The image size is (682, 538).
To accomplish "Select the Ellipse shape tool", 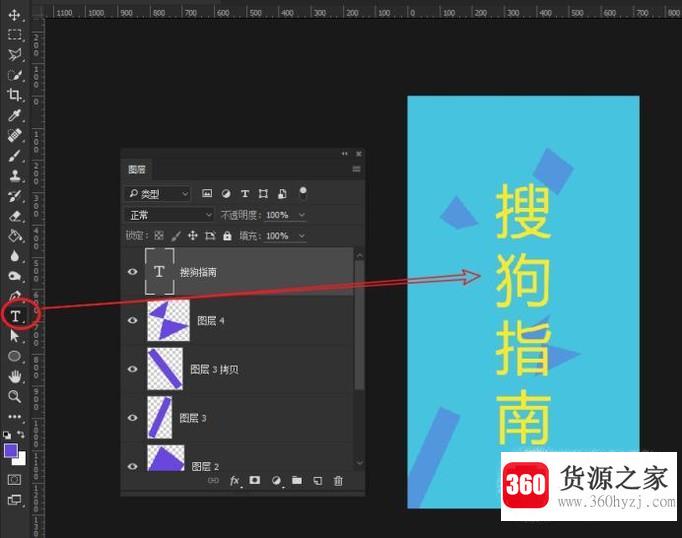I will coord(14,356).
